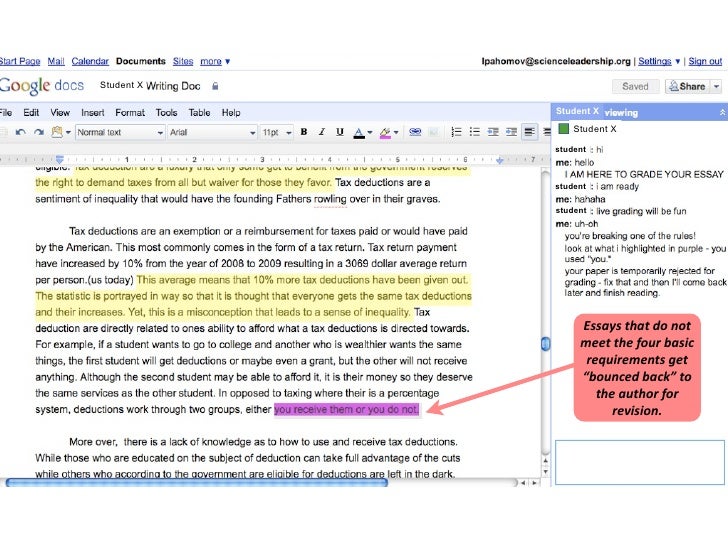Click the horizontal scroll left arrow
Image resolution: width=728 pixels, height=546 pixels.
(523, 483)
